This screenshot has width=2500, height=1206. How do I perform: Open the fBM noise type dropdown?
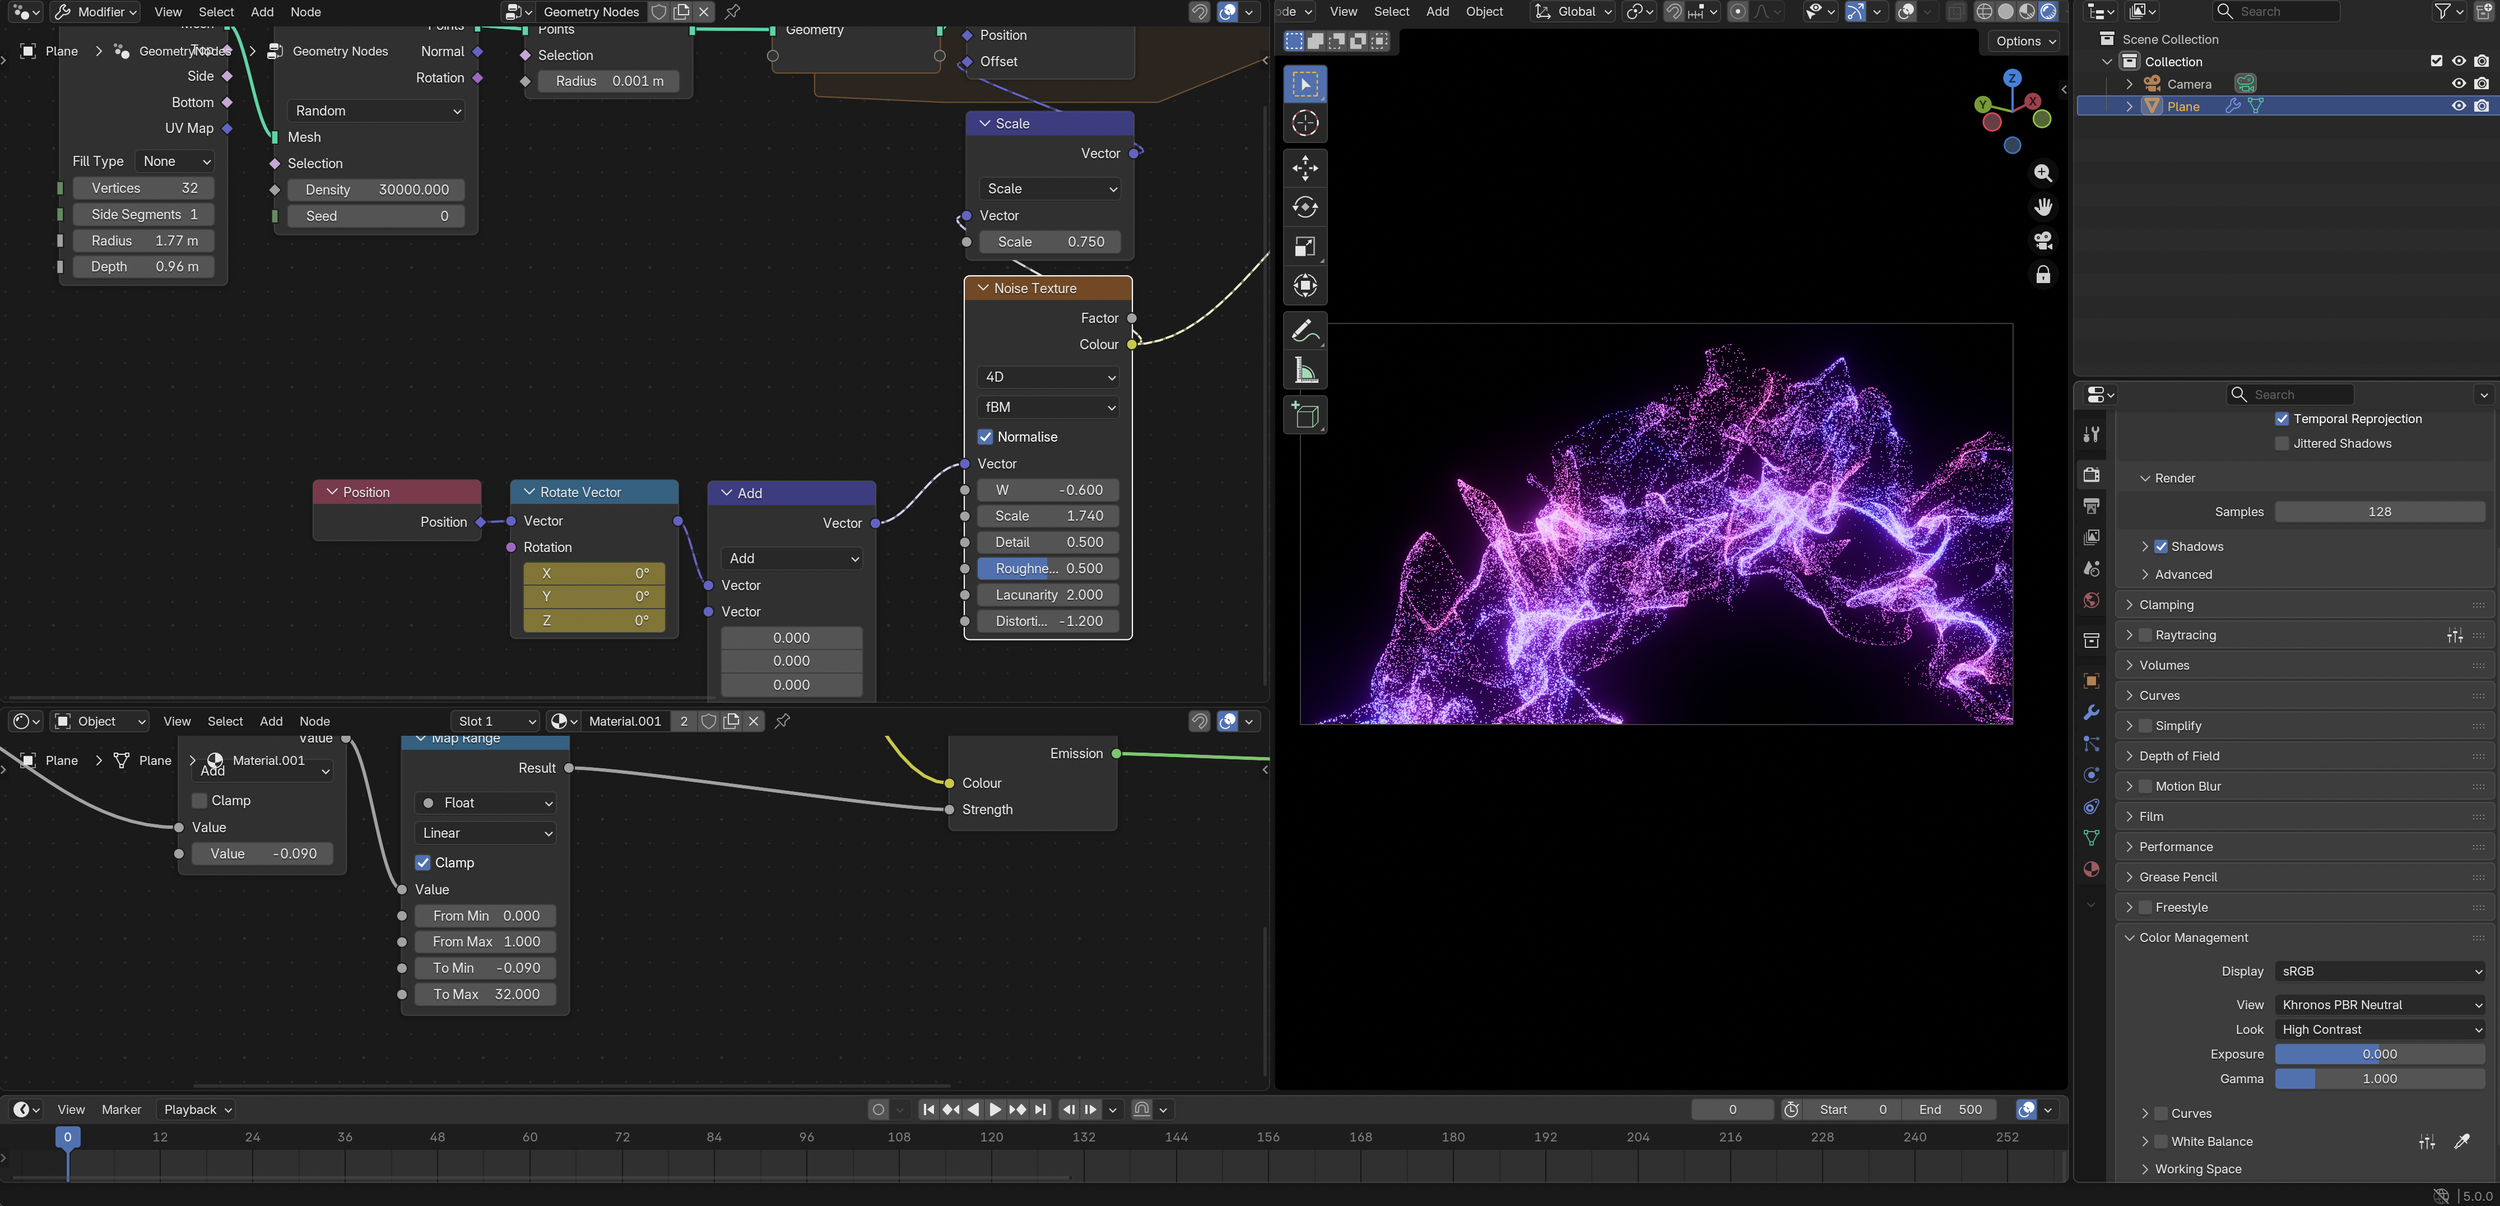tap(1048, 407)
